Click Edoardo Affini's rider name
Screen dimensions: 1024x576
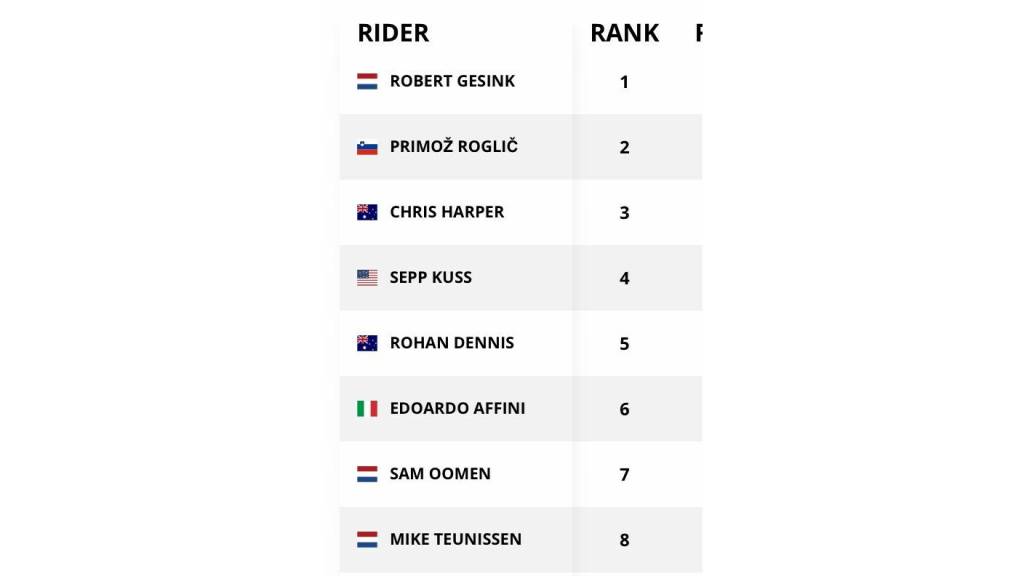click(457, 408)
